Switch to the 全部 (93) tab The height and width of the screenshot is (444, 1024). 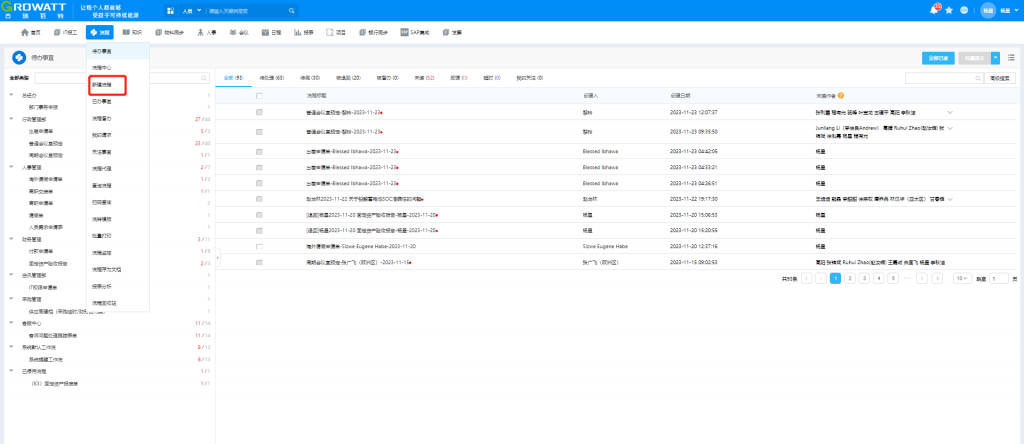click(233, 78)
